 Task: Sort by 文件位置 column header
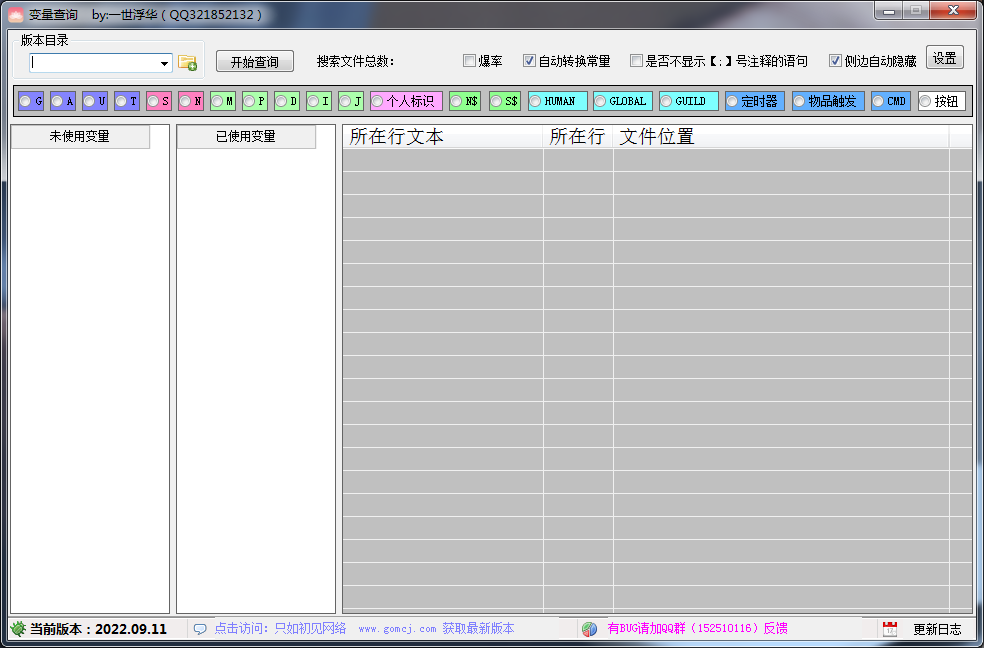[x=781, y=137]
